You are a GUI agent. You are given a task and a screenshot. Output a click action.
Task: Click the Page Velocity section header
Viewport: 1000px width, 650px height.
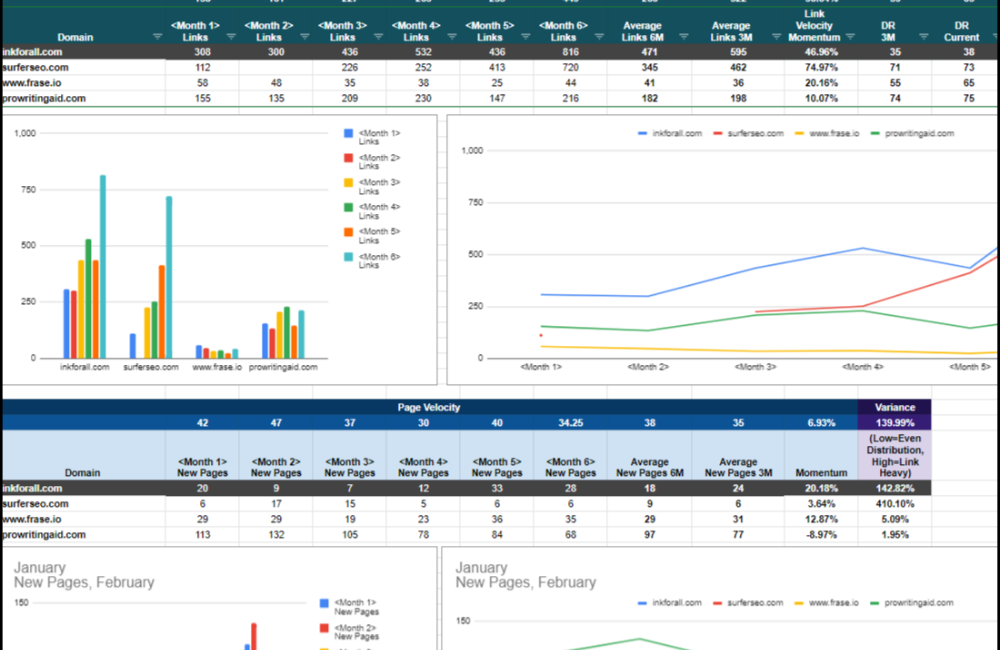pyautogui.click(x=429, y=407)
